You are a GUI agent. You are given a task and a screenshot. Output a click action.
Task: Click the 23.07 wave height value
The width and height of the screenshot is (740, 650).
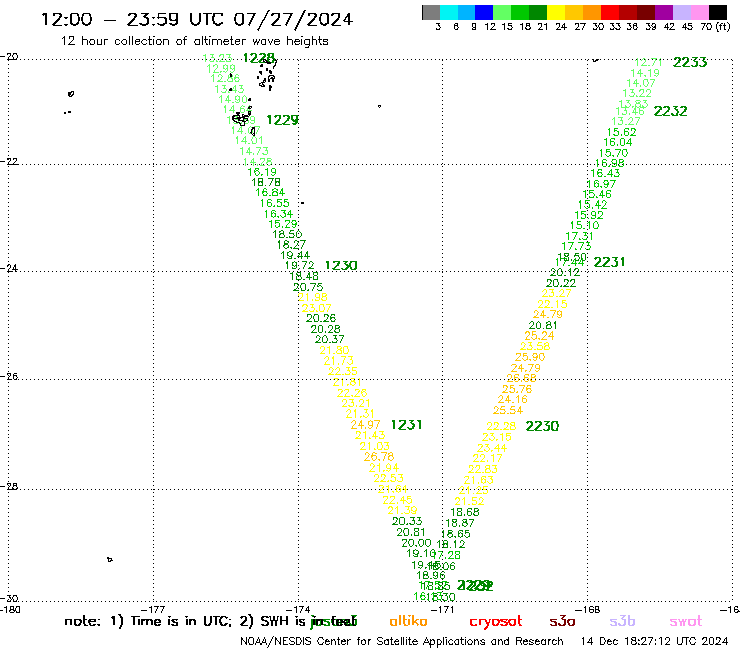pyautogui.click(x=317, y=308)
